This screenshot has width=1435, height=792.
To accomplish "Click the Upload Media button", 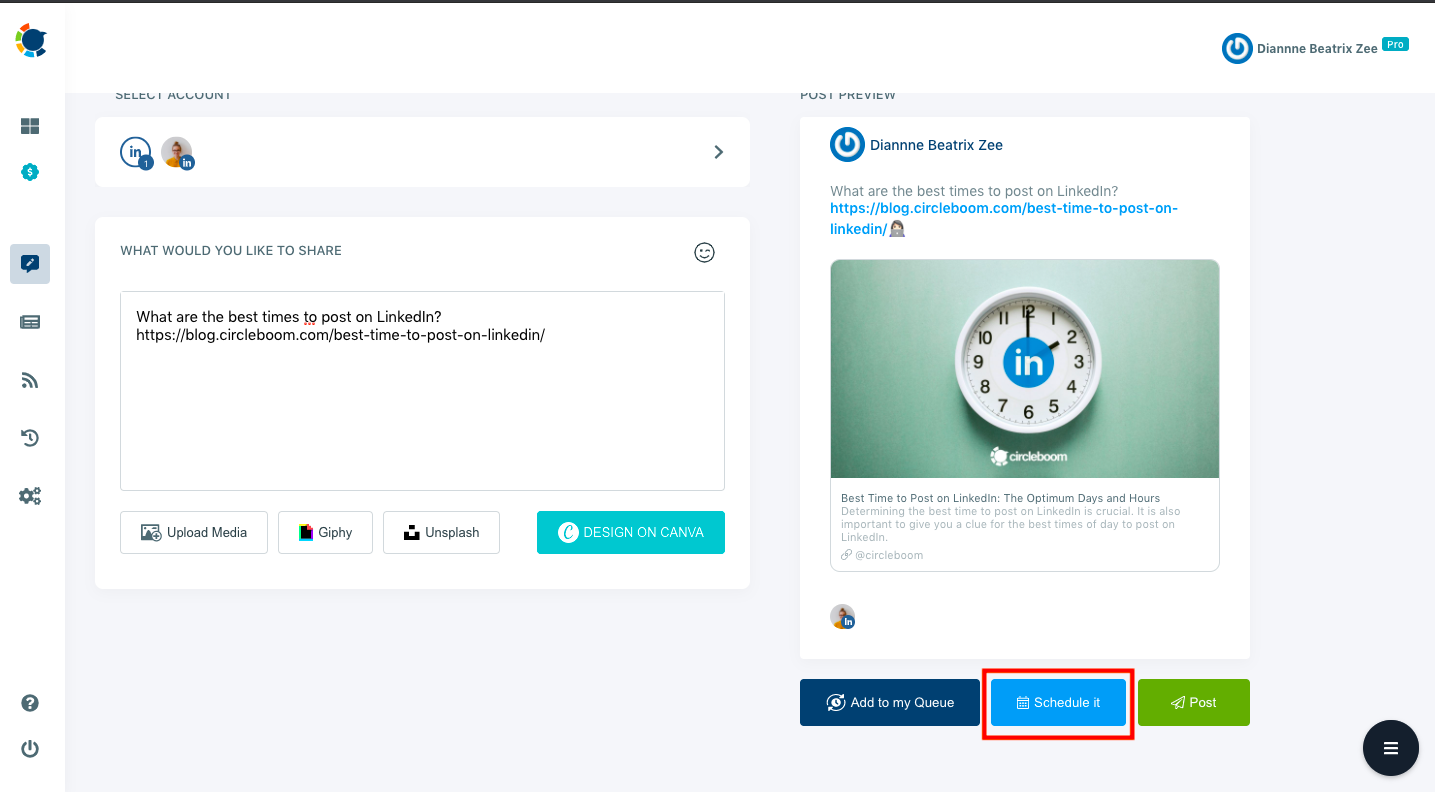I will pyautogui.click(x=194, y=533).
